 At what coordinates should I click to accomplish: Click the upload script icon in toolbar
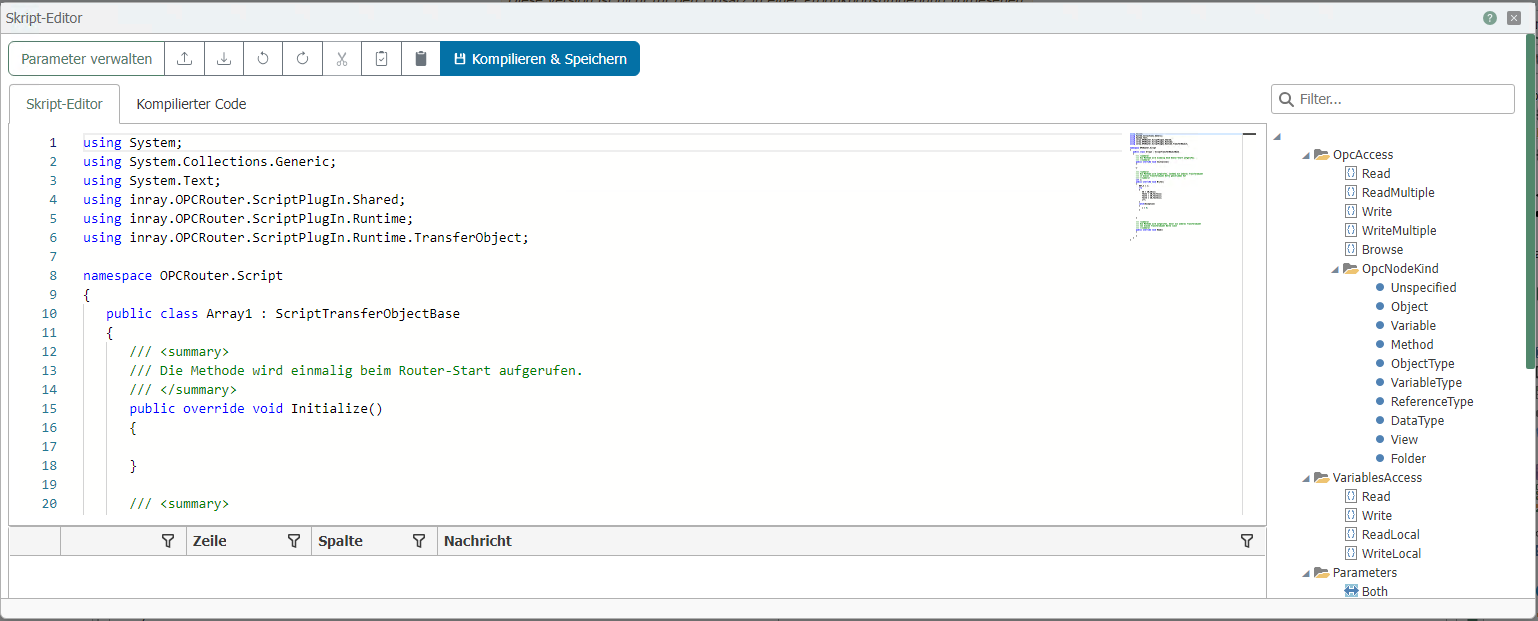pos(184,59)
